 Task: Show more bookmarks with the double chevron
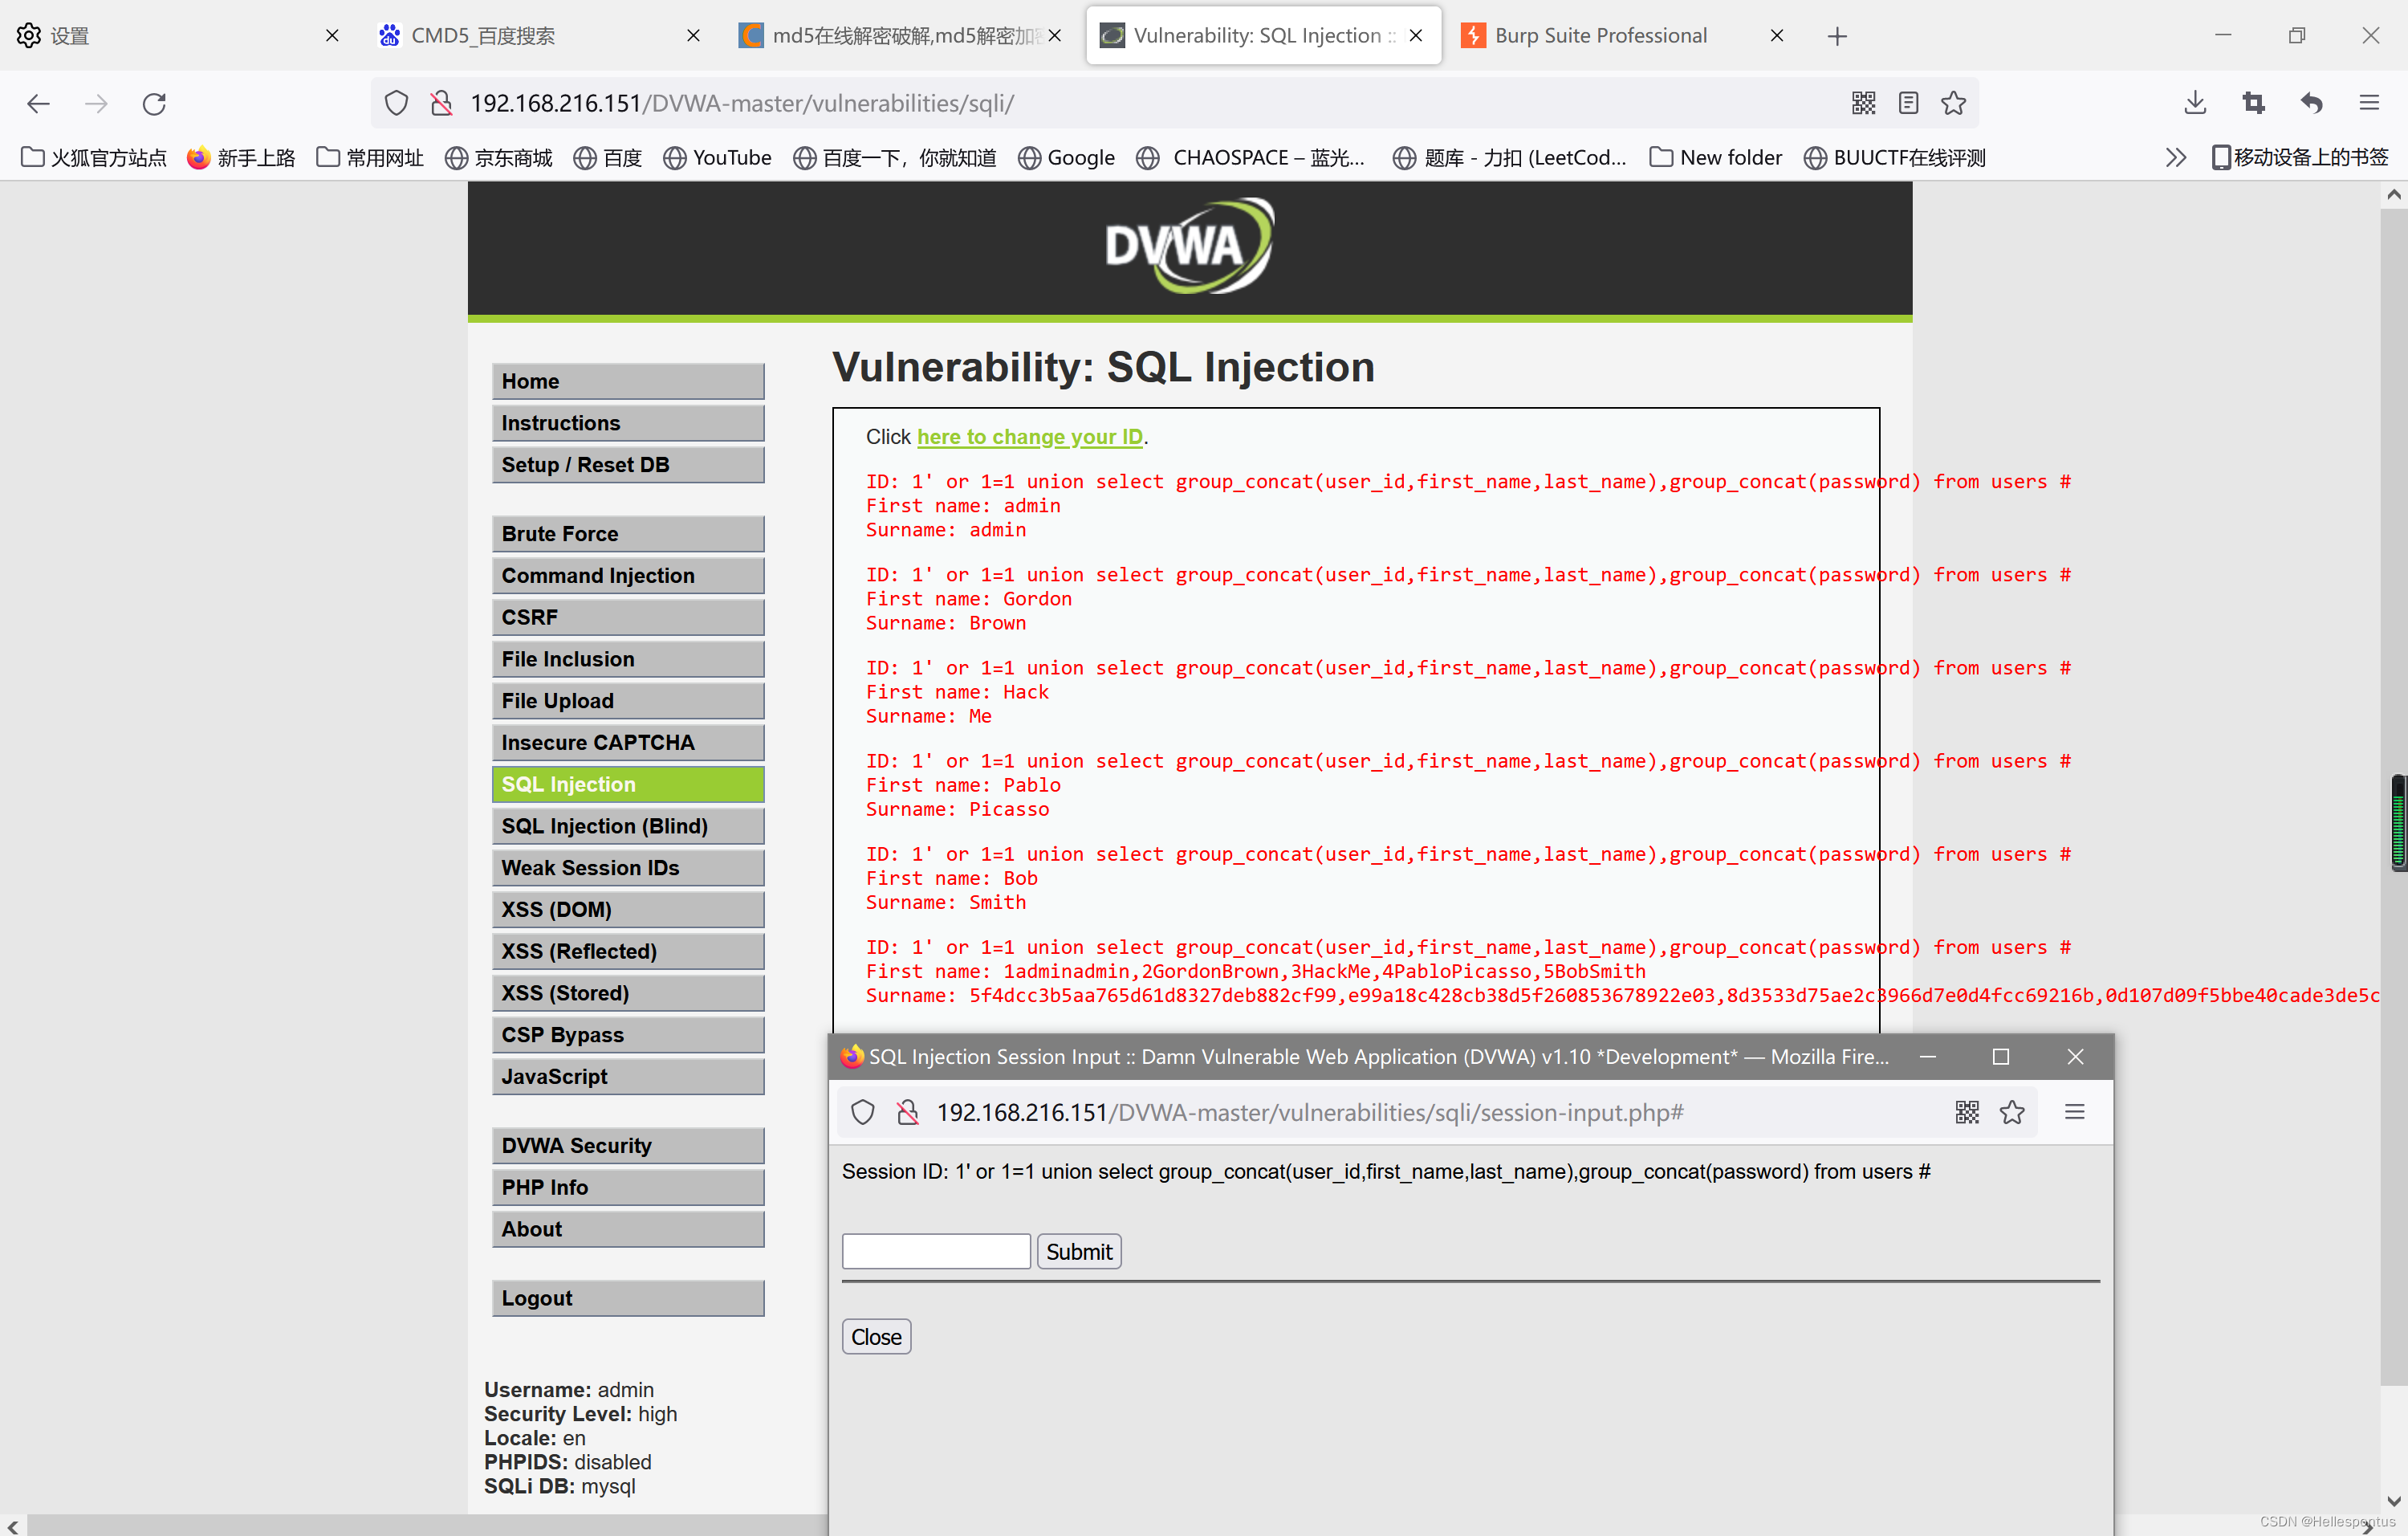2176,158
